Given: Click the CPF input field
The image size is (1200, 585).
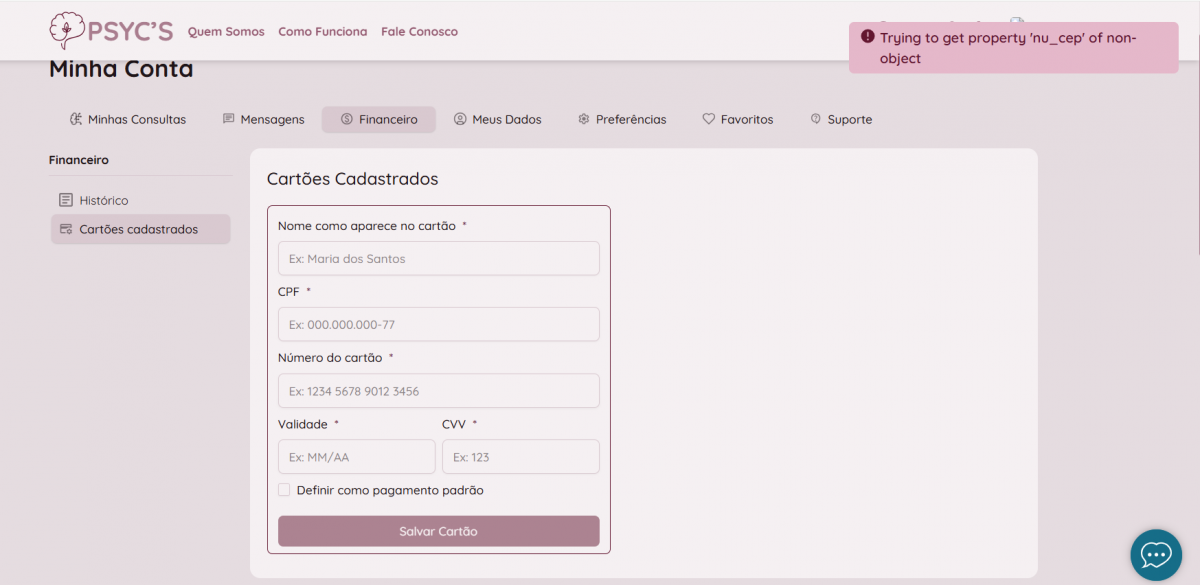Looking at the screenshot, I should point(438,325).
